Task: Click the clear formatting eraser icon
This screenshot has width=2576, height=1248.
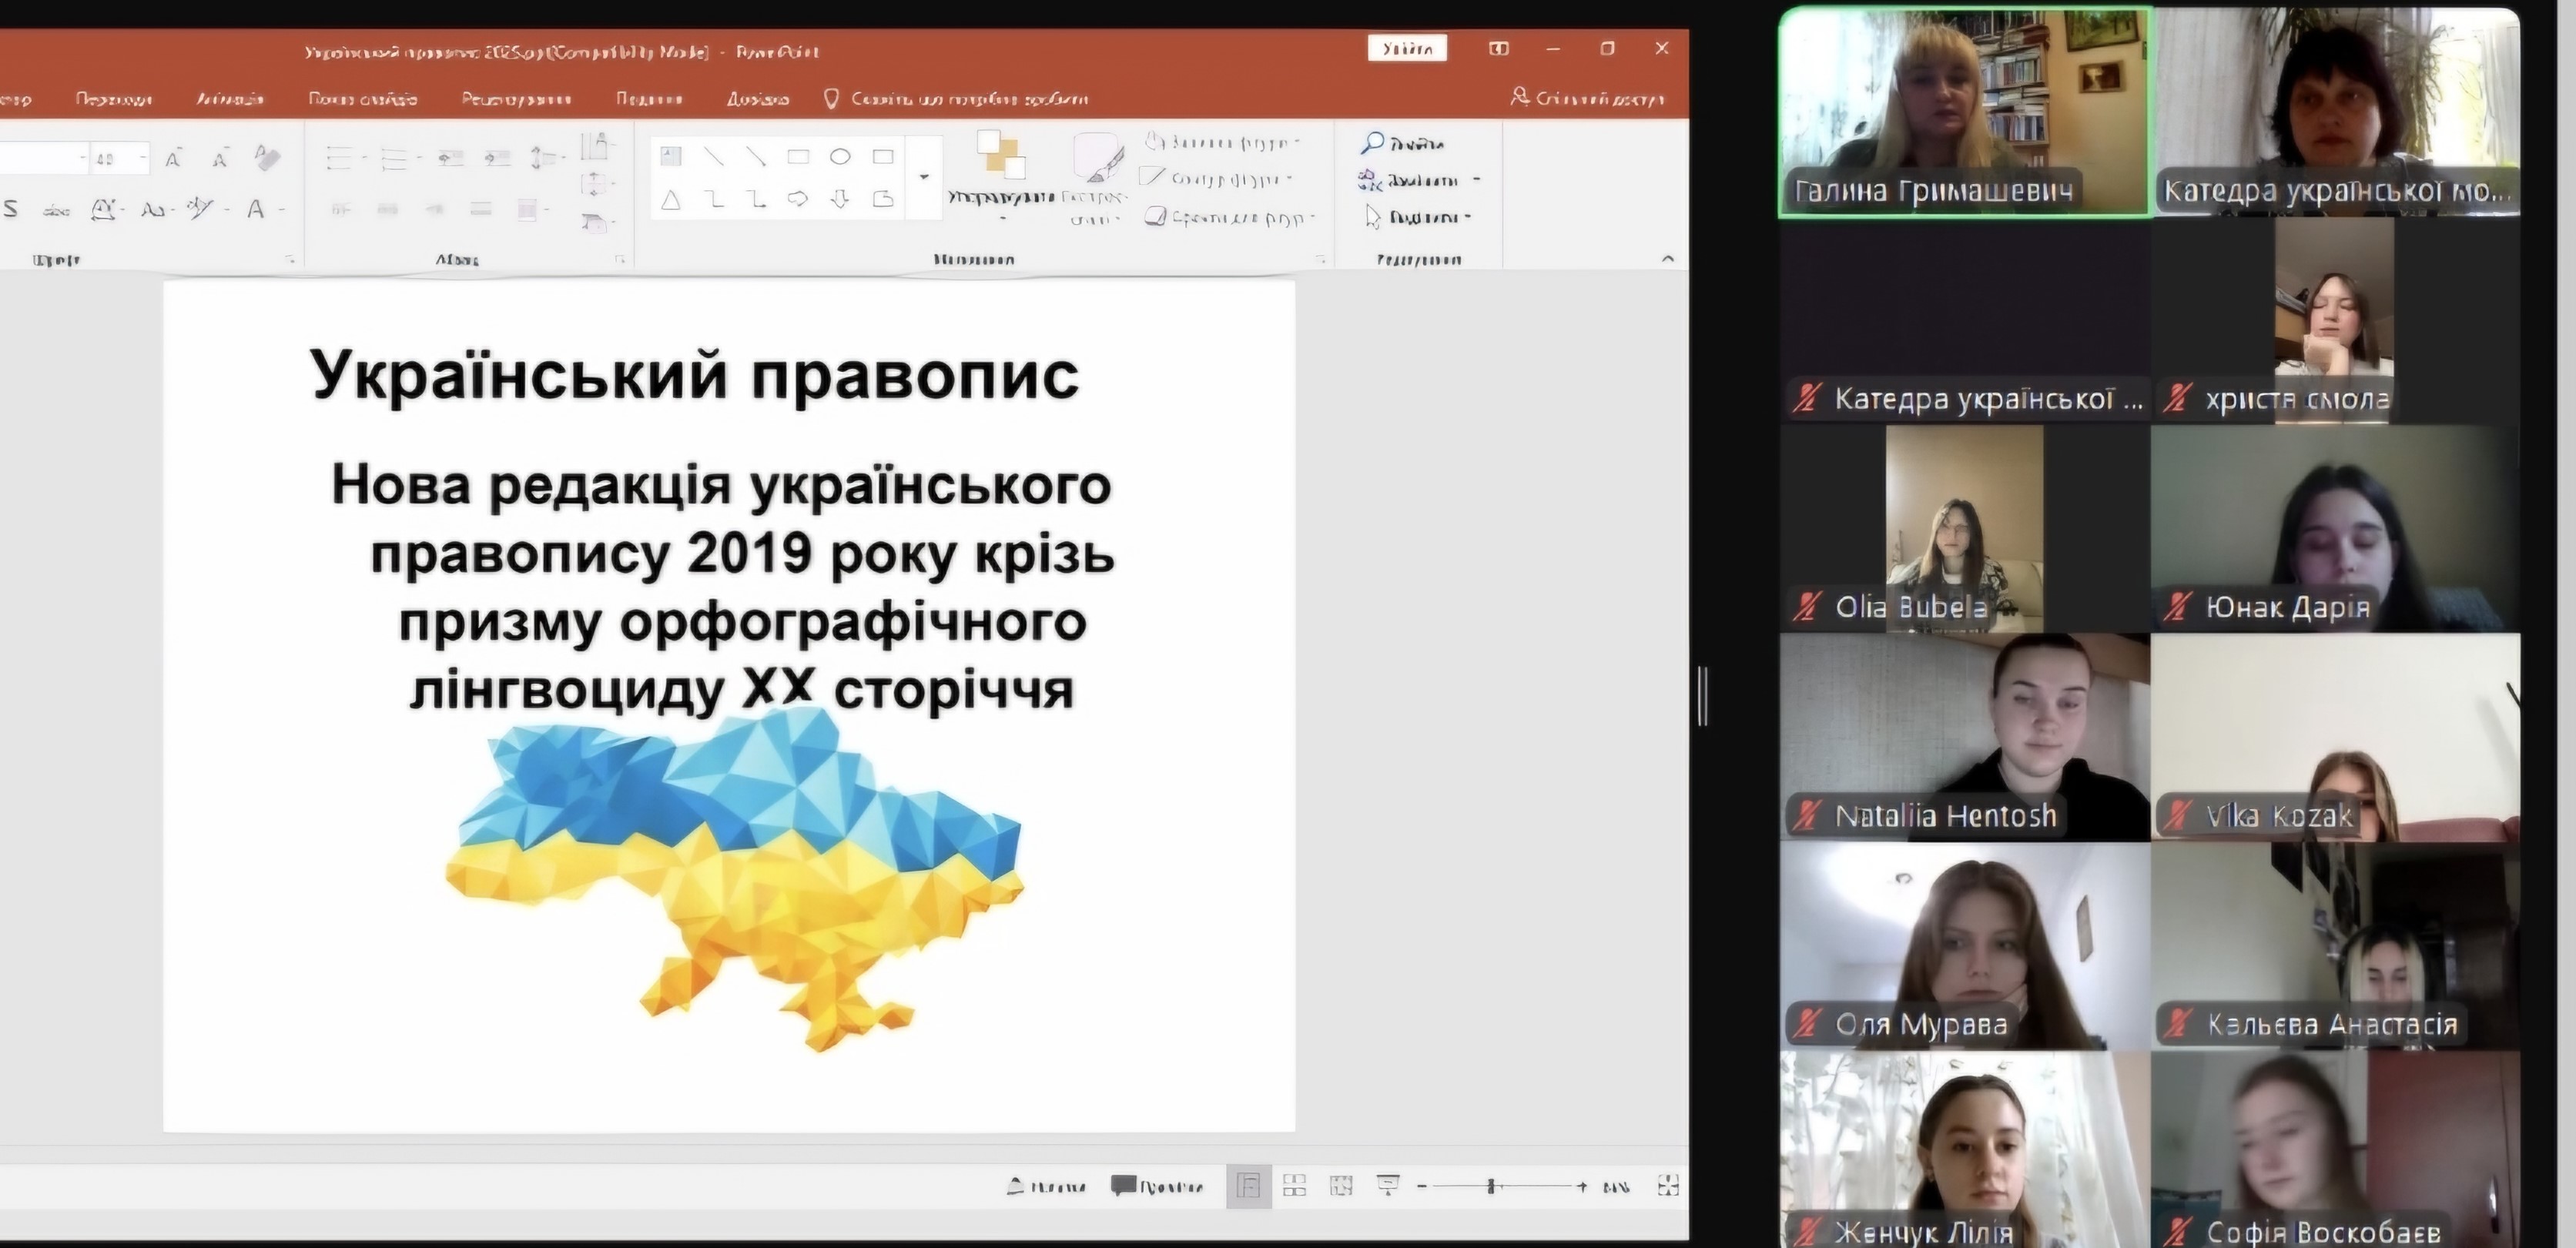Action: click(267, 157)
